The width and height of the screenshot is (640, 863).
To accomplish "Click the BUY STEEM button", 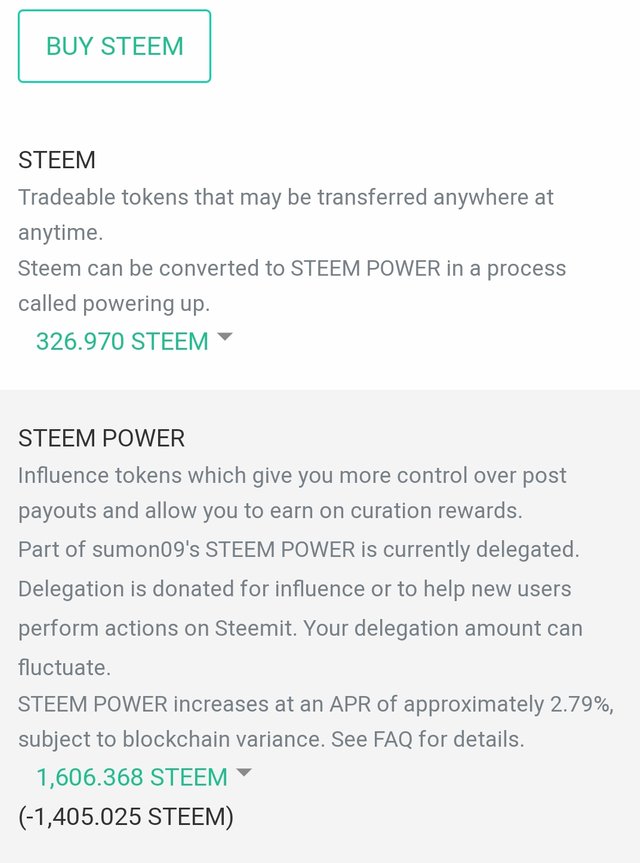I will click(x=114, y=46).
